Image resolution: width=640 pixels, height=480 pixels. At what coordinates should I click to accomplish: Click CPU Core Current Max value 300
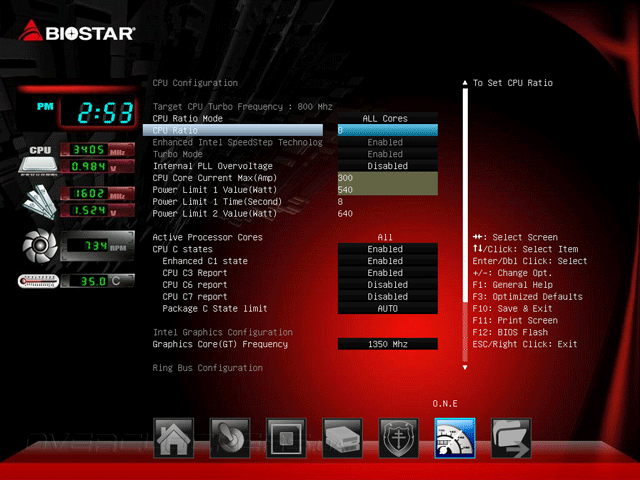pos(388,178)
